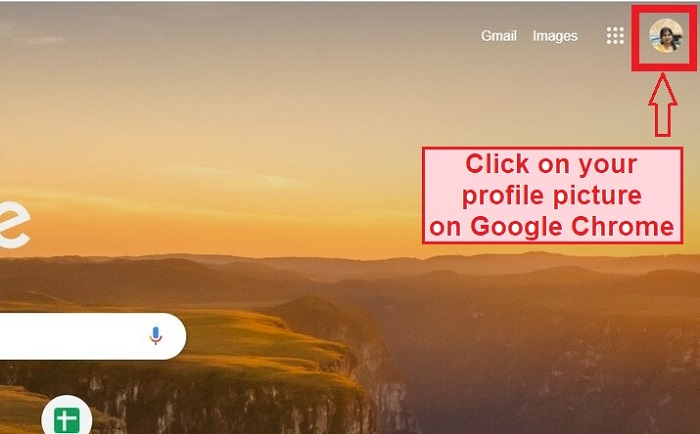The width and height of the screenshot is (700, 434).
Task: Click the Images text beside Gmail
Action: pyautogui.click(x=555, y=36)
